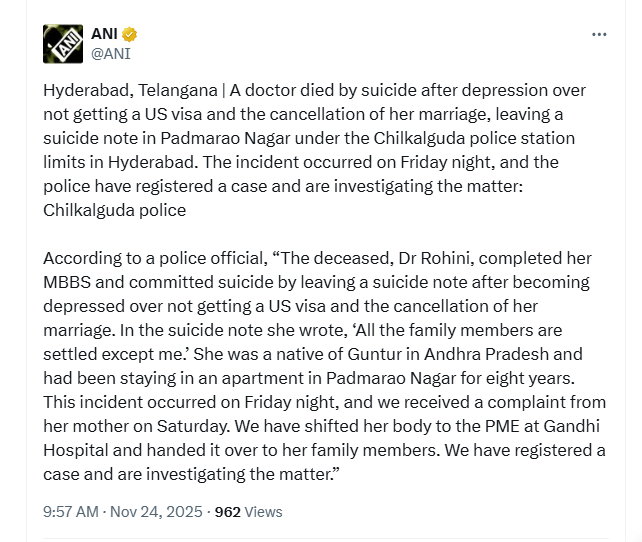Click the @ANI handle
Screen dimensions: 642x542
[x=111, y=54]
